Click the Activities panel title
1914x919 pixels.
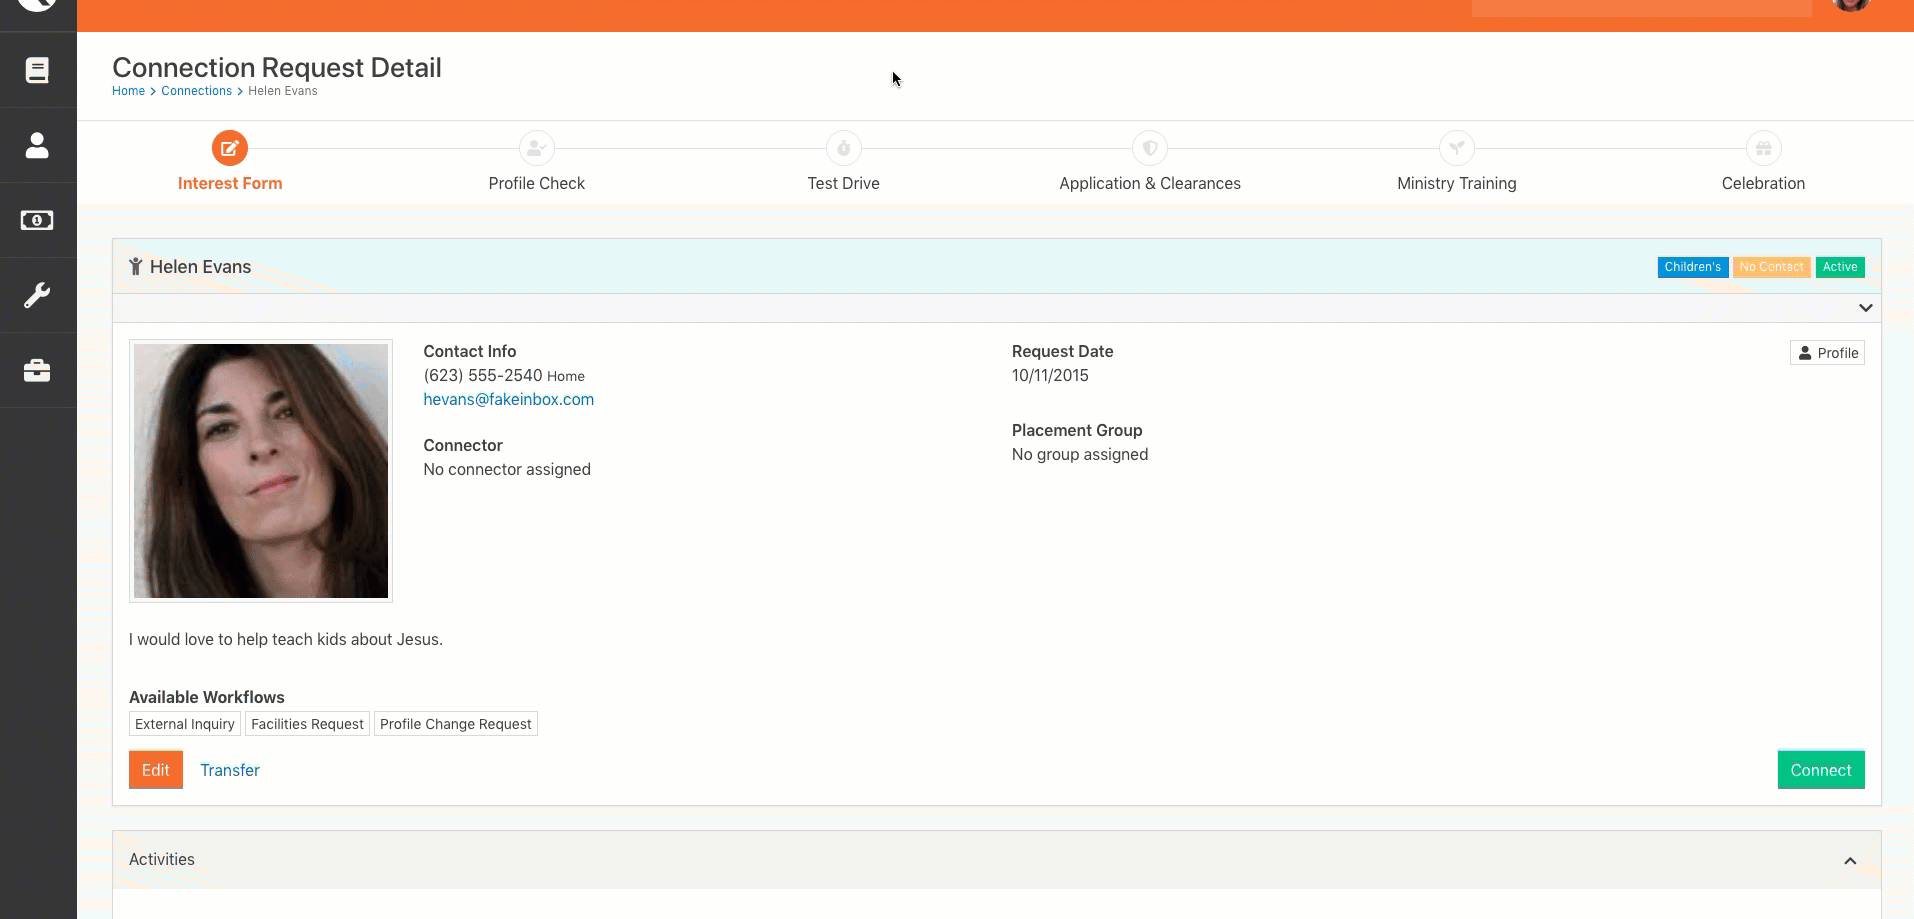coord(162,859)
